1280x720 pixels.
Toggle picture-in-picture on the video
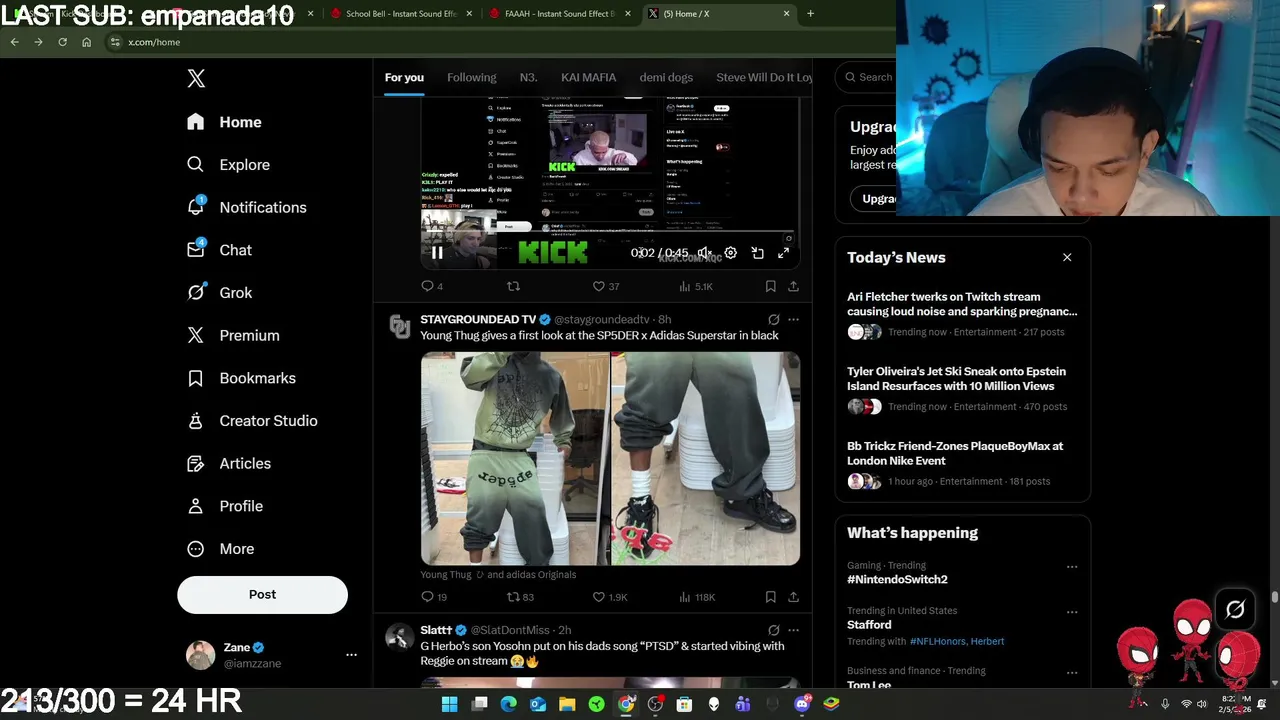point(757,253)
